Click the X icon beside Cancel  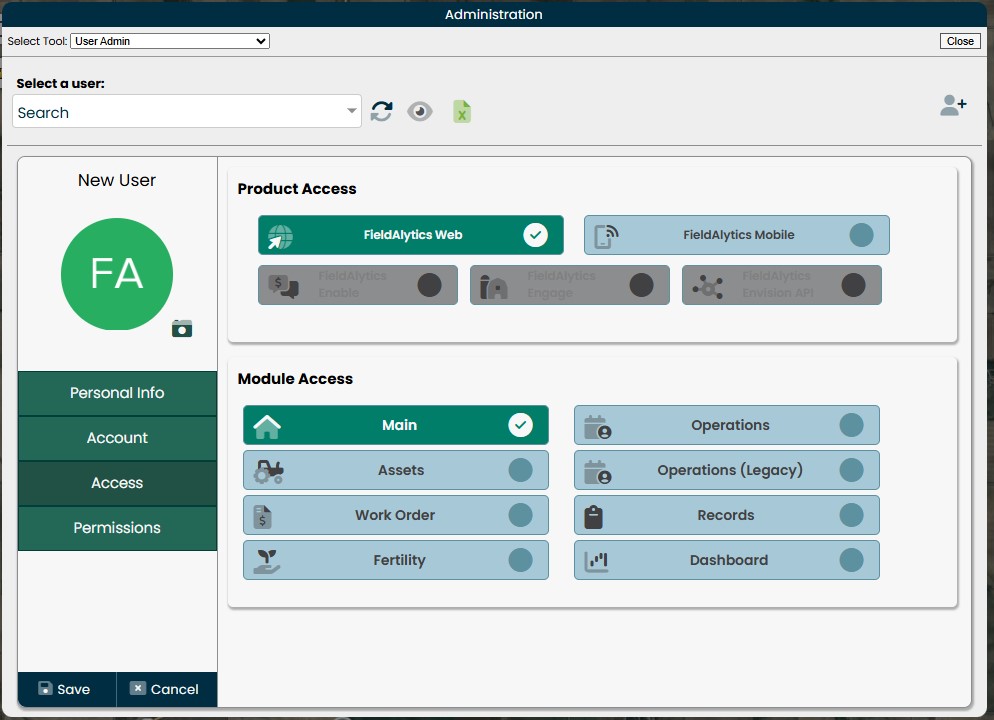point(138,688)
